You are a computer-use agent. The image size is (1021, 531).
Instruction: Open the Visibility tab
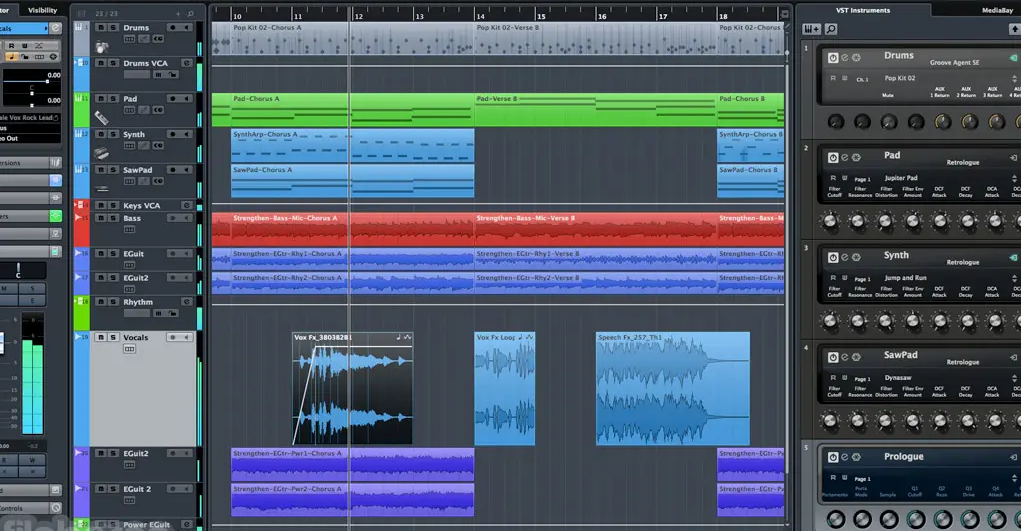(x=42, y=10)
